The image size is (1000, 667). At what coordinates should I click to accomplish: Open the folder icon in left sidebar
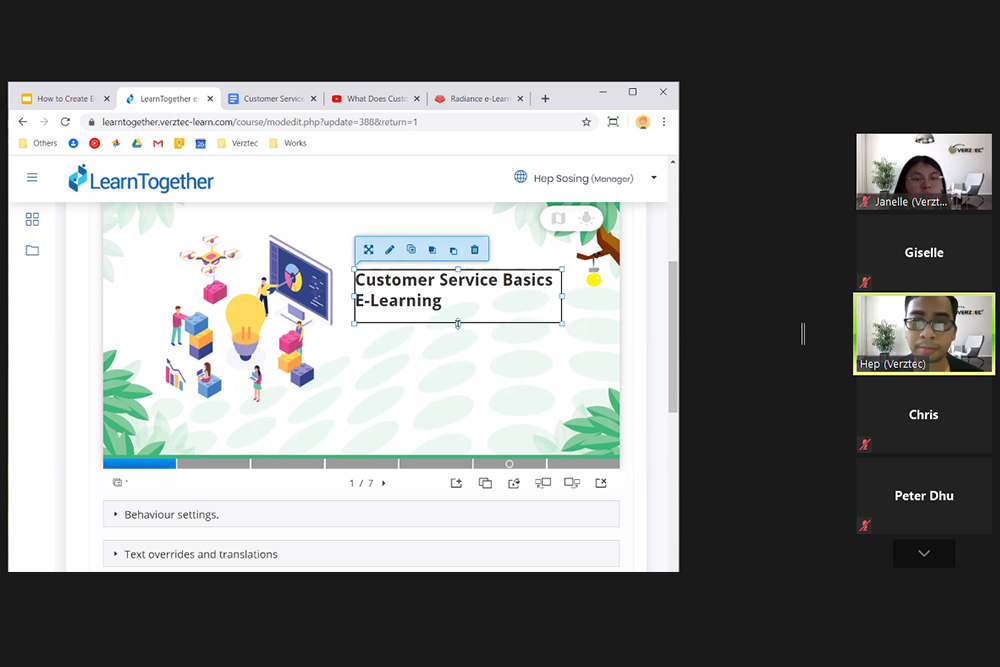coord(32,250)
